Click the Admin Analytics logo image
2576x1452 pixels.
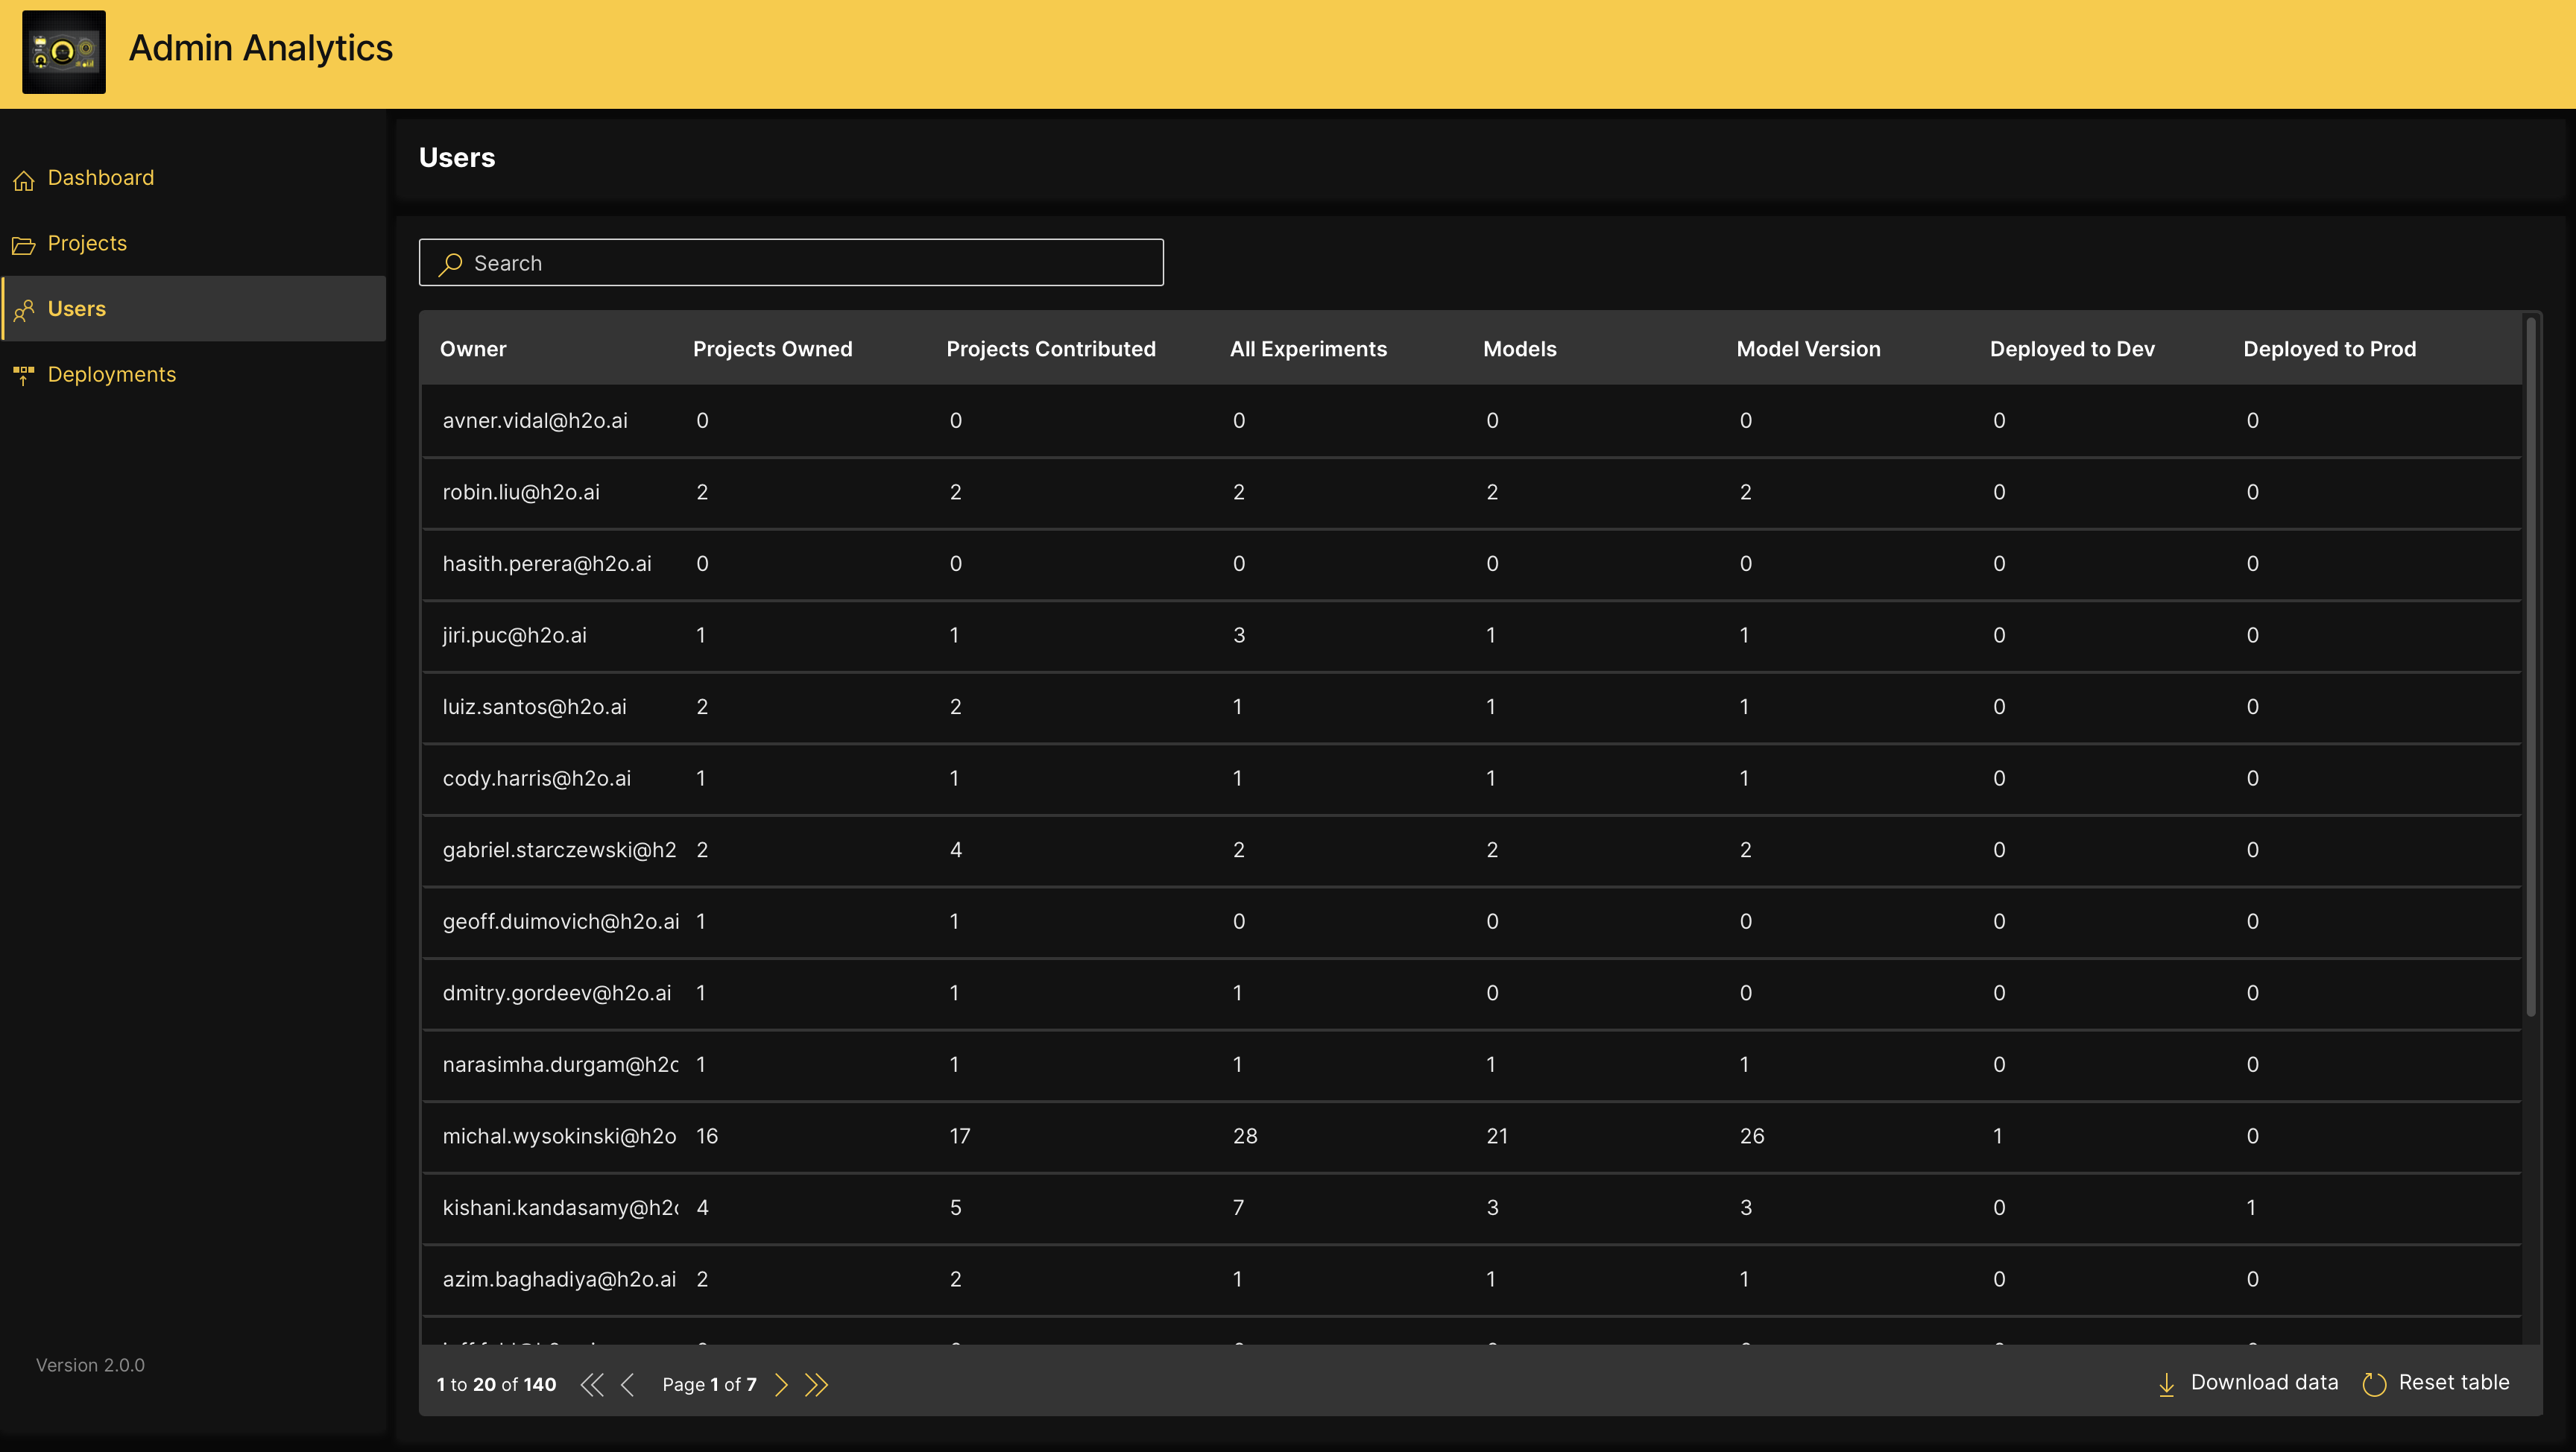[x=64, y=52]
